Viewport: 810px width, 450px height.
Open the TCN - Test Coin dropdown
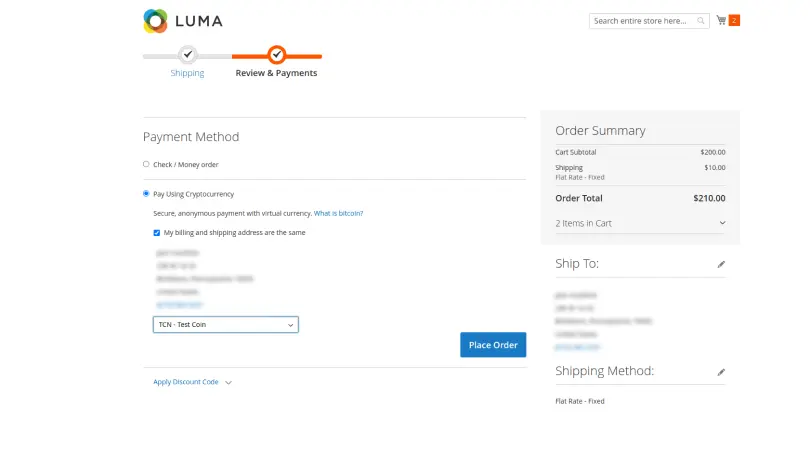pos(225,325)
